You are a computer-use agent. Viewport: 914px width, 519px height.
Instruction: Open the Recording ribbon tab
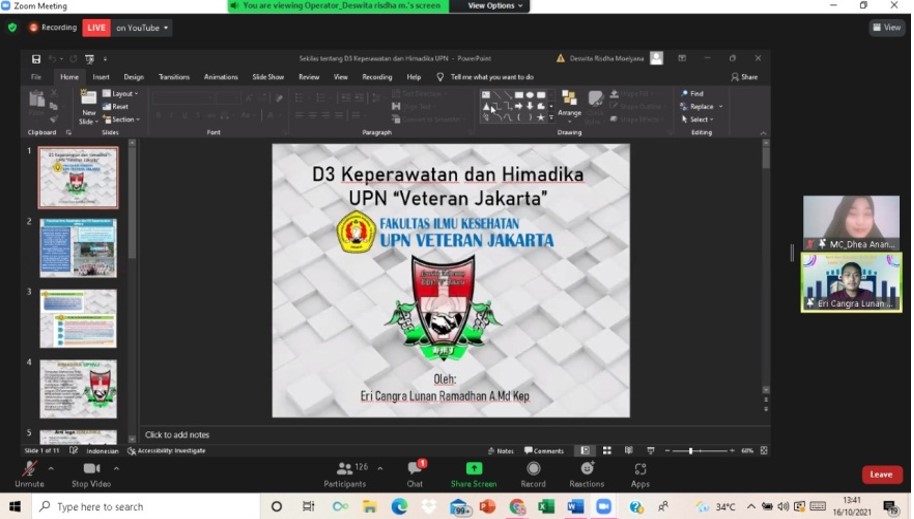(377, 77)
